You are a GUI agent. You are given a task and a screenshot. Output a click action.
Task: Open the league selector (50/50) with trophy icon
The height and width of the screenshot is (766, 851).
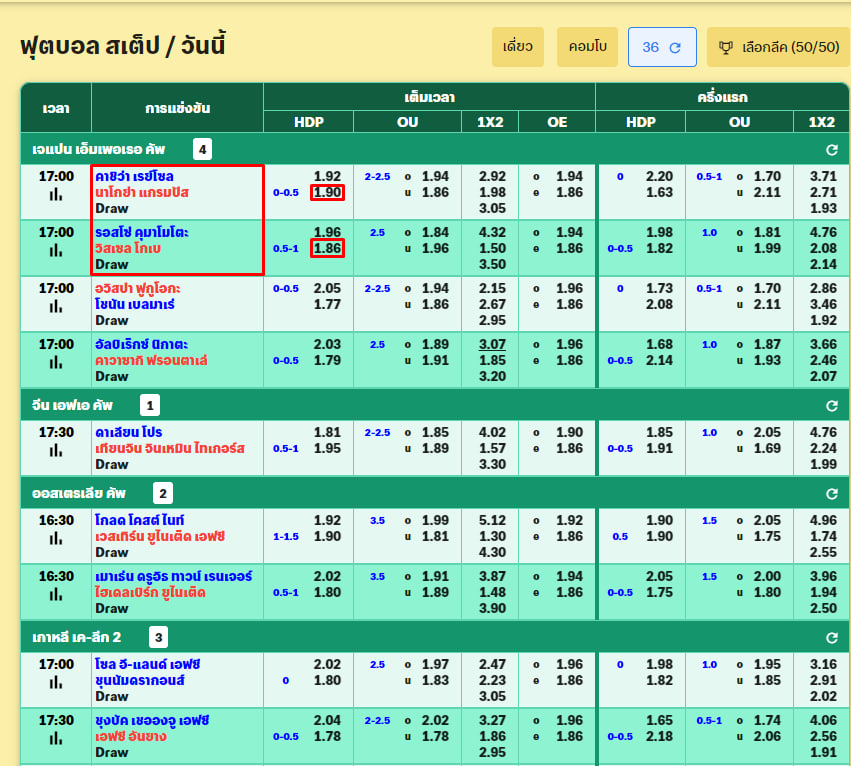pos(778,47)
